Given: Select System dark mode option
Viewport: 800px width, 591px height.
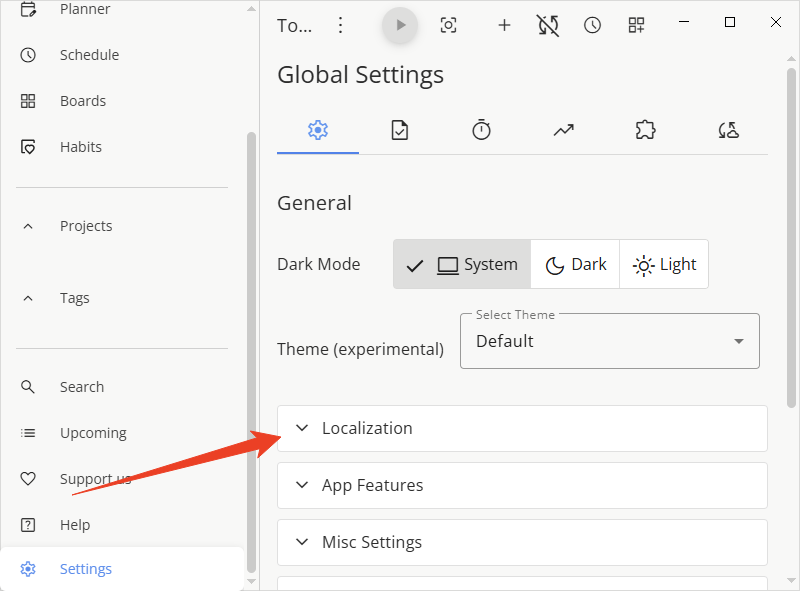Looking at the screenshot, I should point(462,264).
